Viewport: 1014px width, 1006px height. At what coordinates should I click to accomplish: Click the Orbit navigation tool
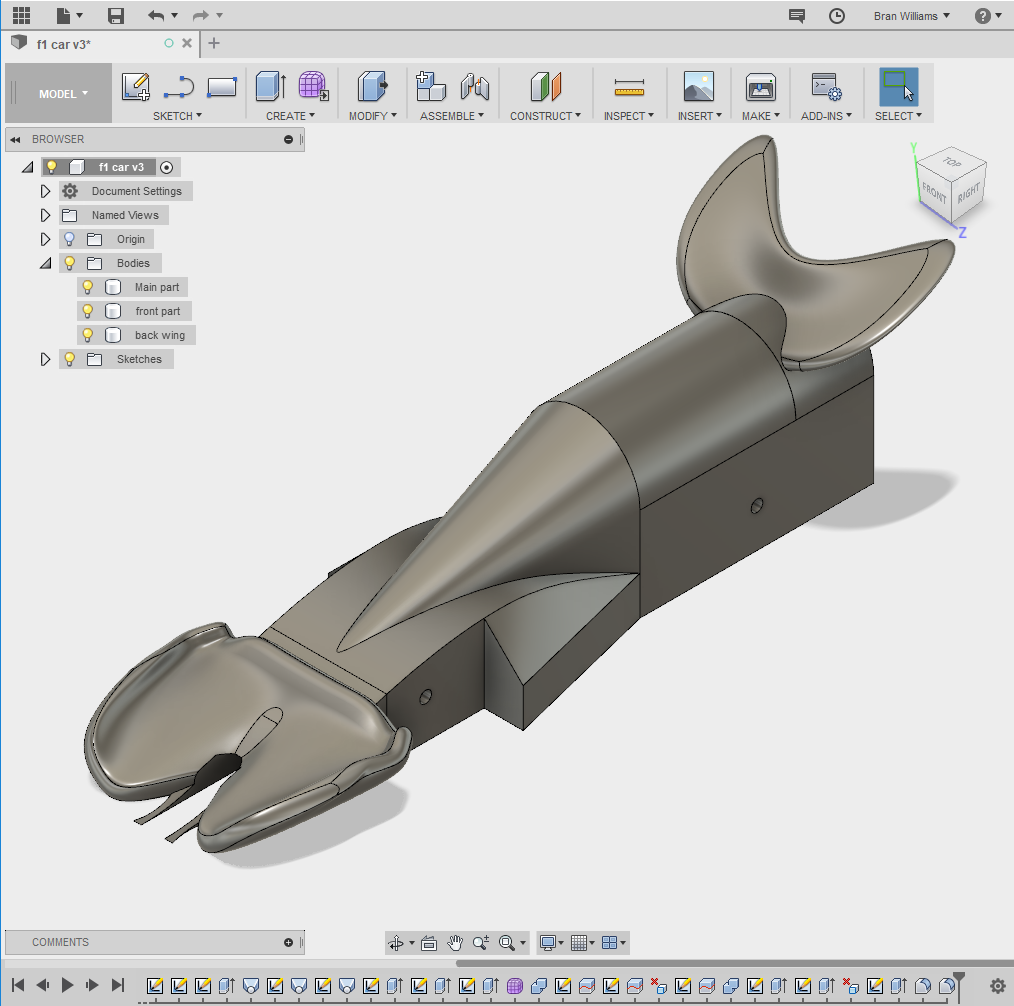396,943
